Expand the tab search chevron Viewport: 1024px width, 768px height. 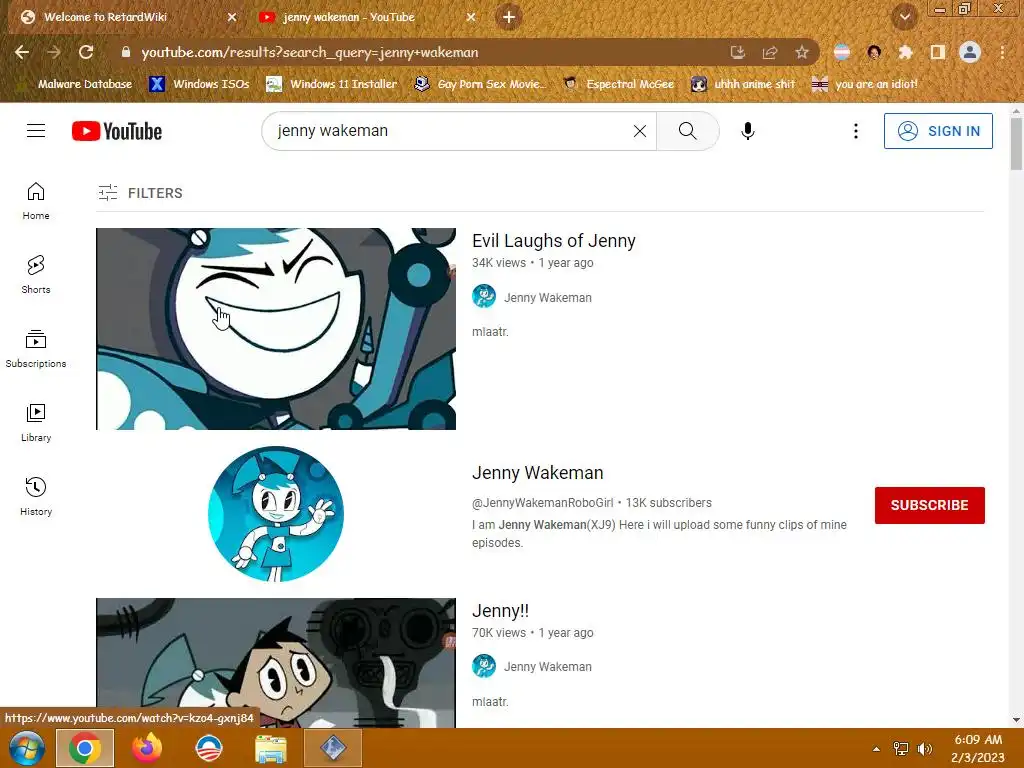[905, 17]
